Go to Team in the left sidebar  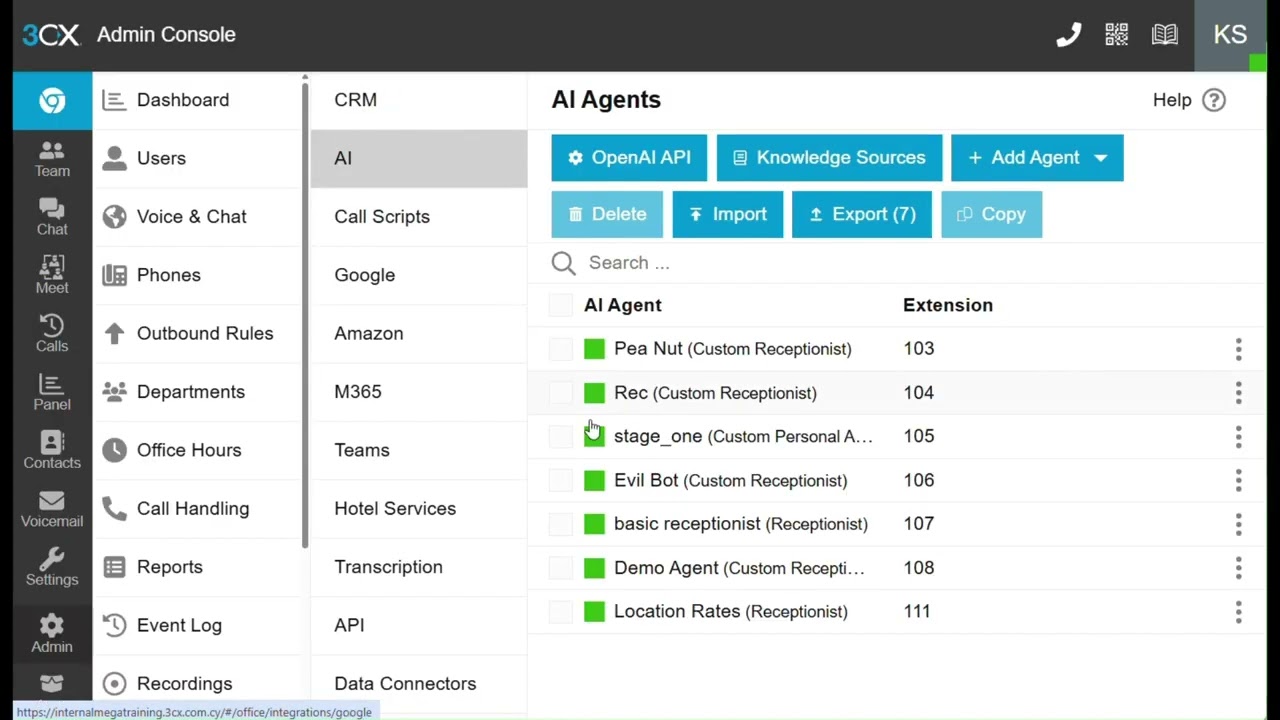click(x=52, y=159)
